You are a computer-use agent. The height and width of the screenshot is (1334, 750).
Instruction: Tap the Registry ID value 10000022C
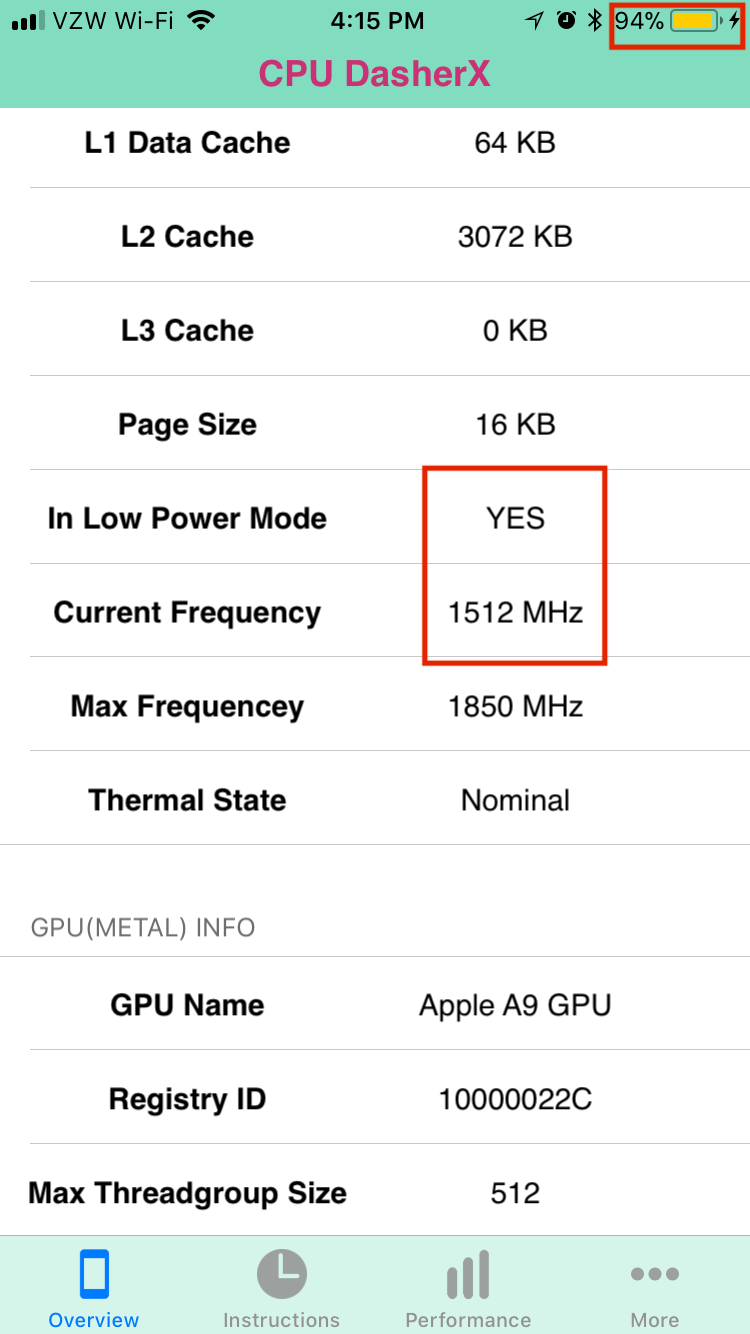[x=515, y=1099]
